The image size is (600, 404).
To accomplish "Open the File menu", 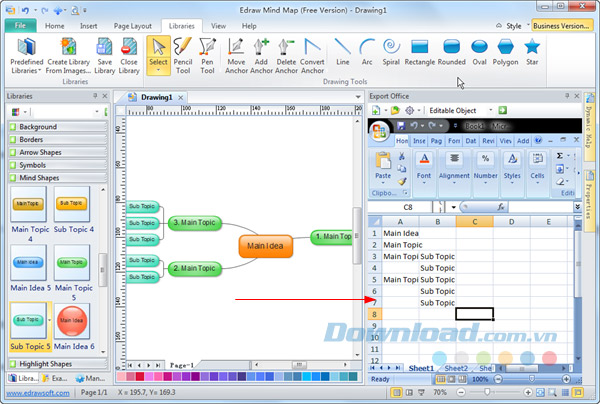I will 20,26.
